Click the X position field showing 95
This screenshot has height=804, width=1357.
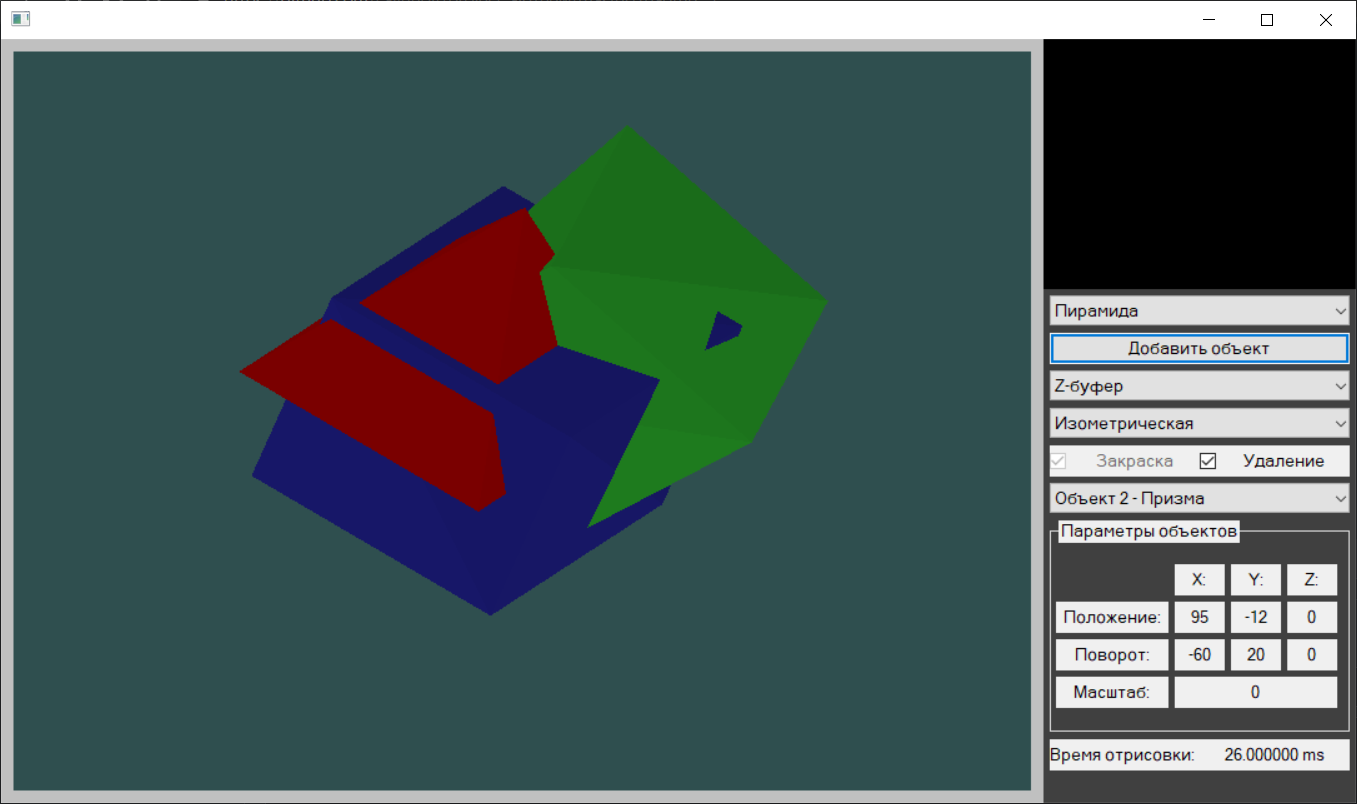1199,617
